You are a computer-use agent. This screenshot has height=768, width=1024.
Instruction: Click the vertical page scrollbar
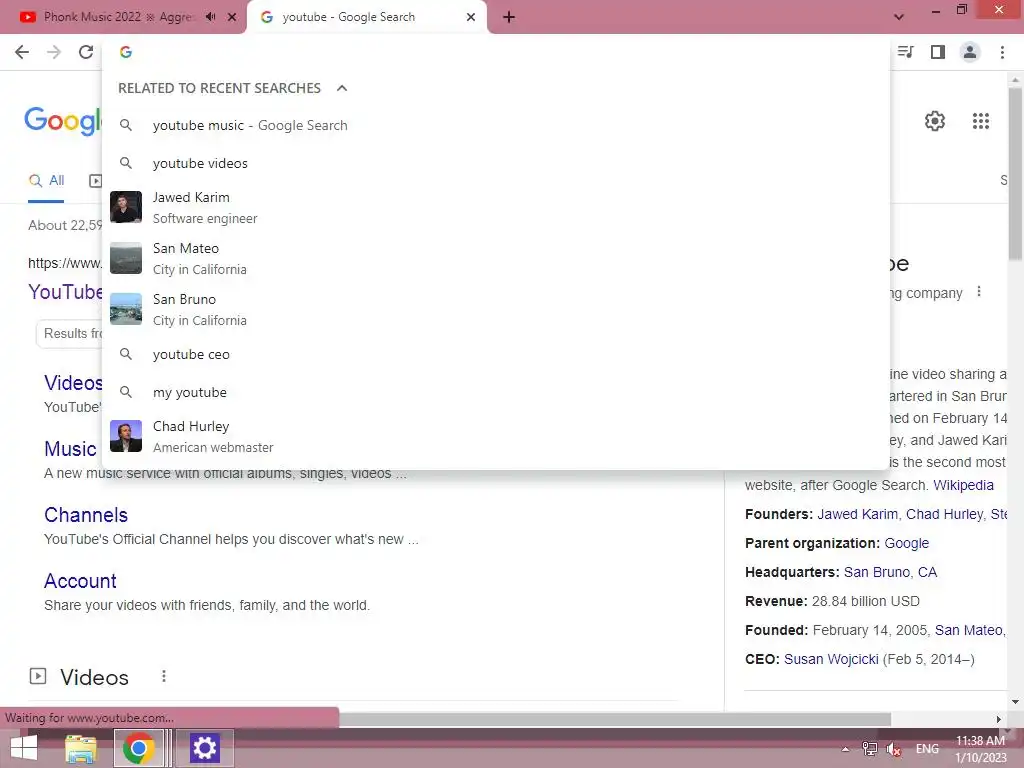click(1015, 173)
